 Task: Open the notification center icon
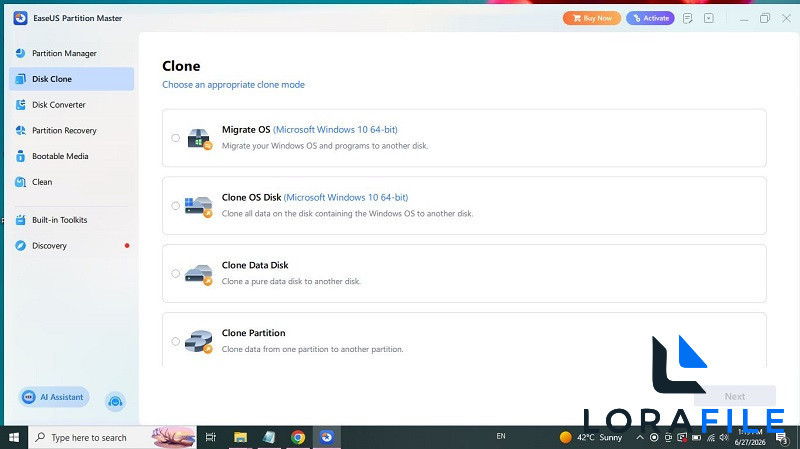tap(782, 437)
